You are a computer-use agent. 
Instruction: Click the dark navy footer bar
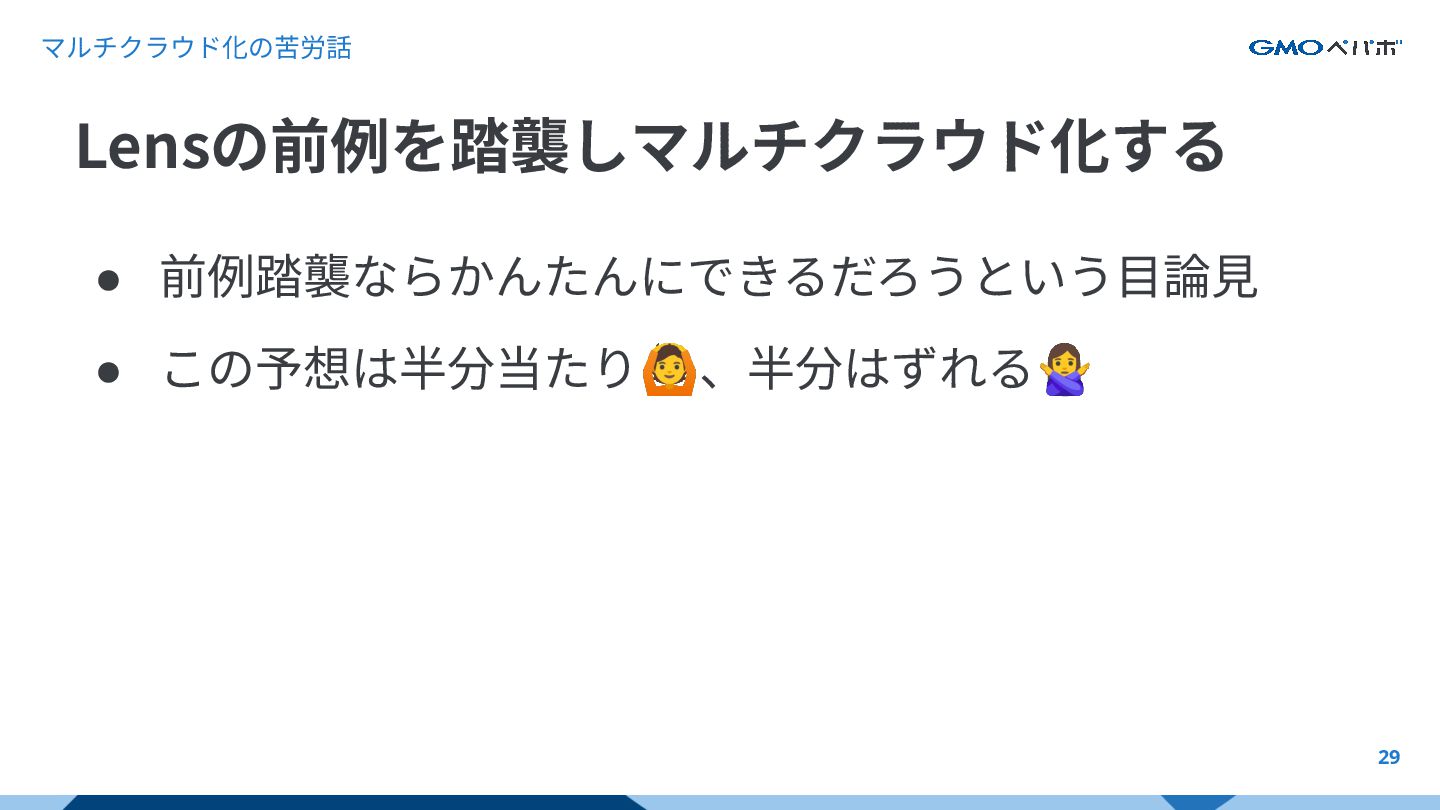coord(355,802)
